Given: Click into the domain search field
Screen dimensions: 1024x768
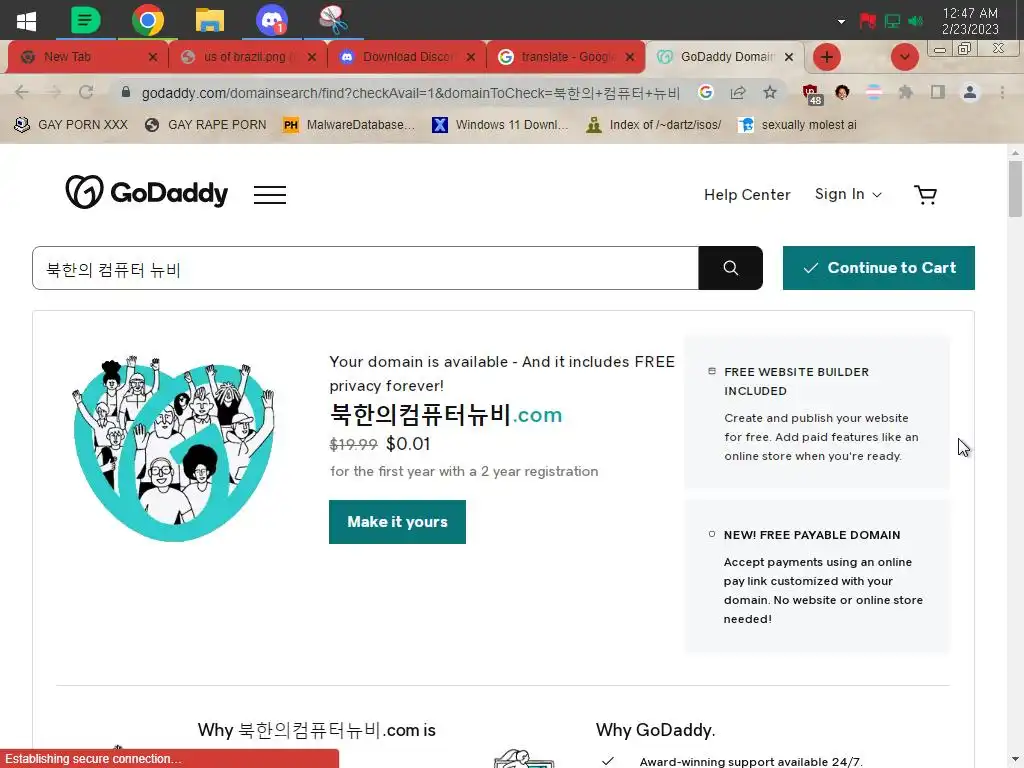Looking at the screenshot, I should (x=365, y=268).
